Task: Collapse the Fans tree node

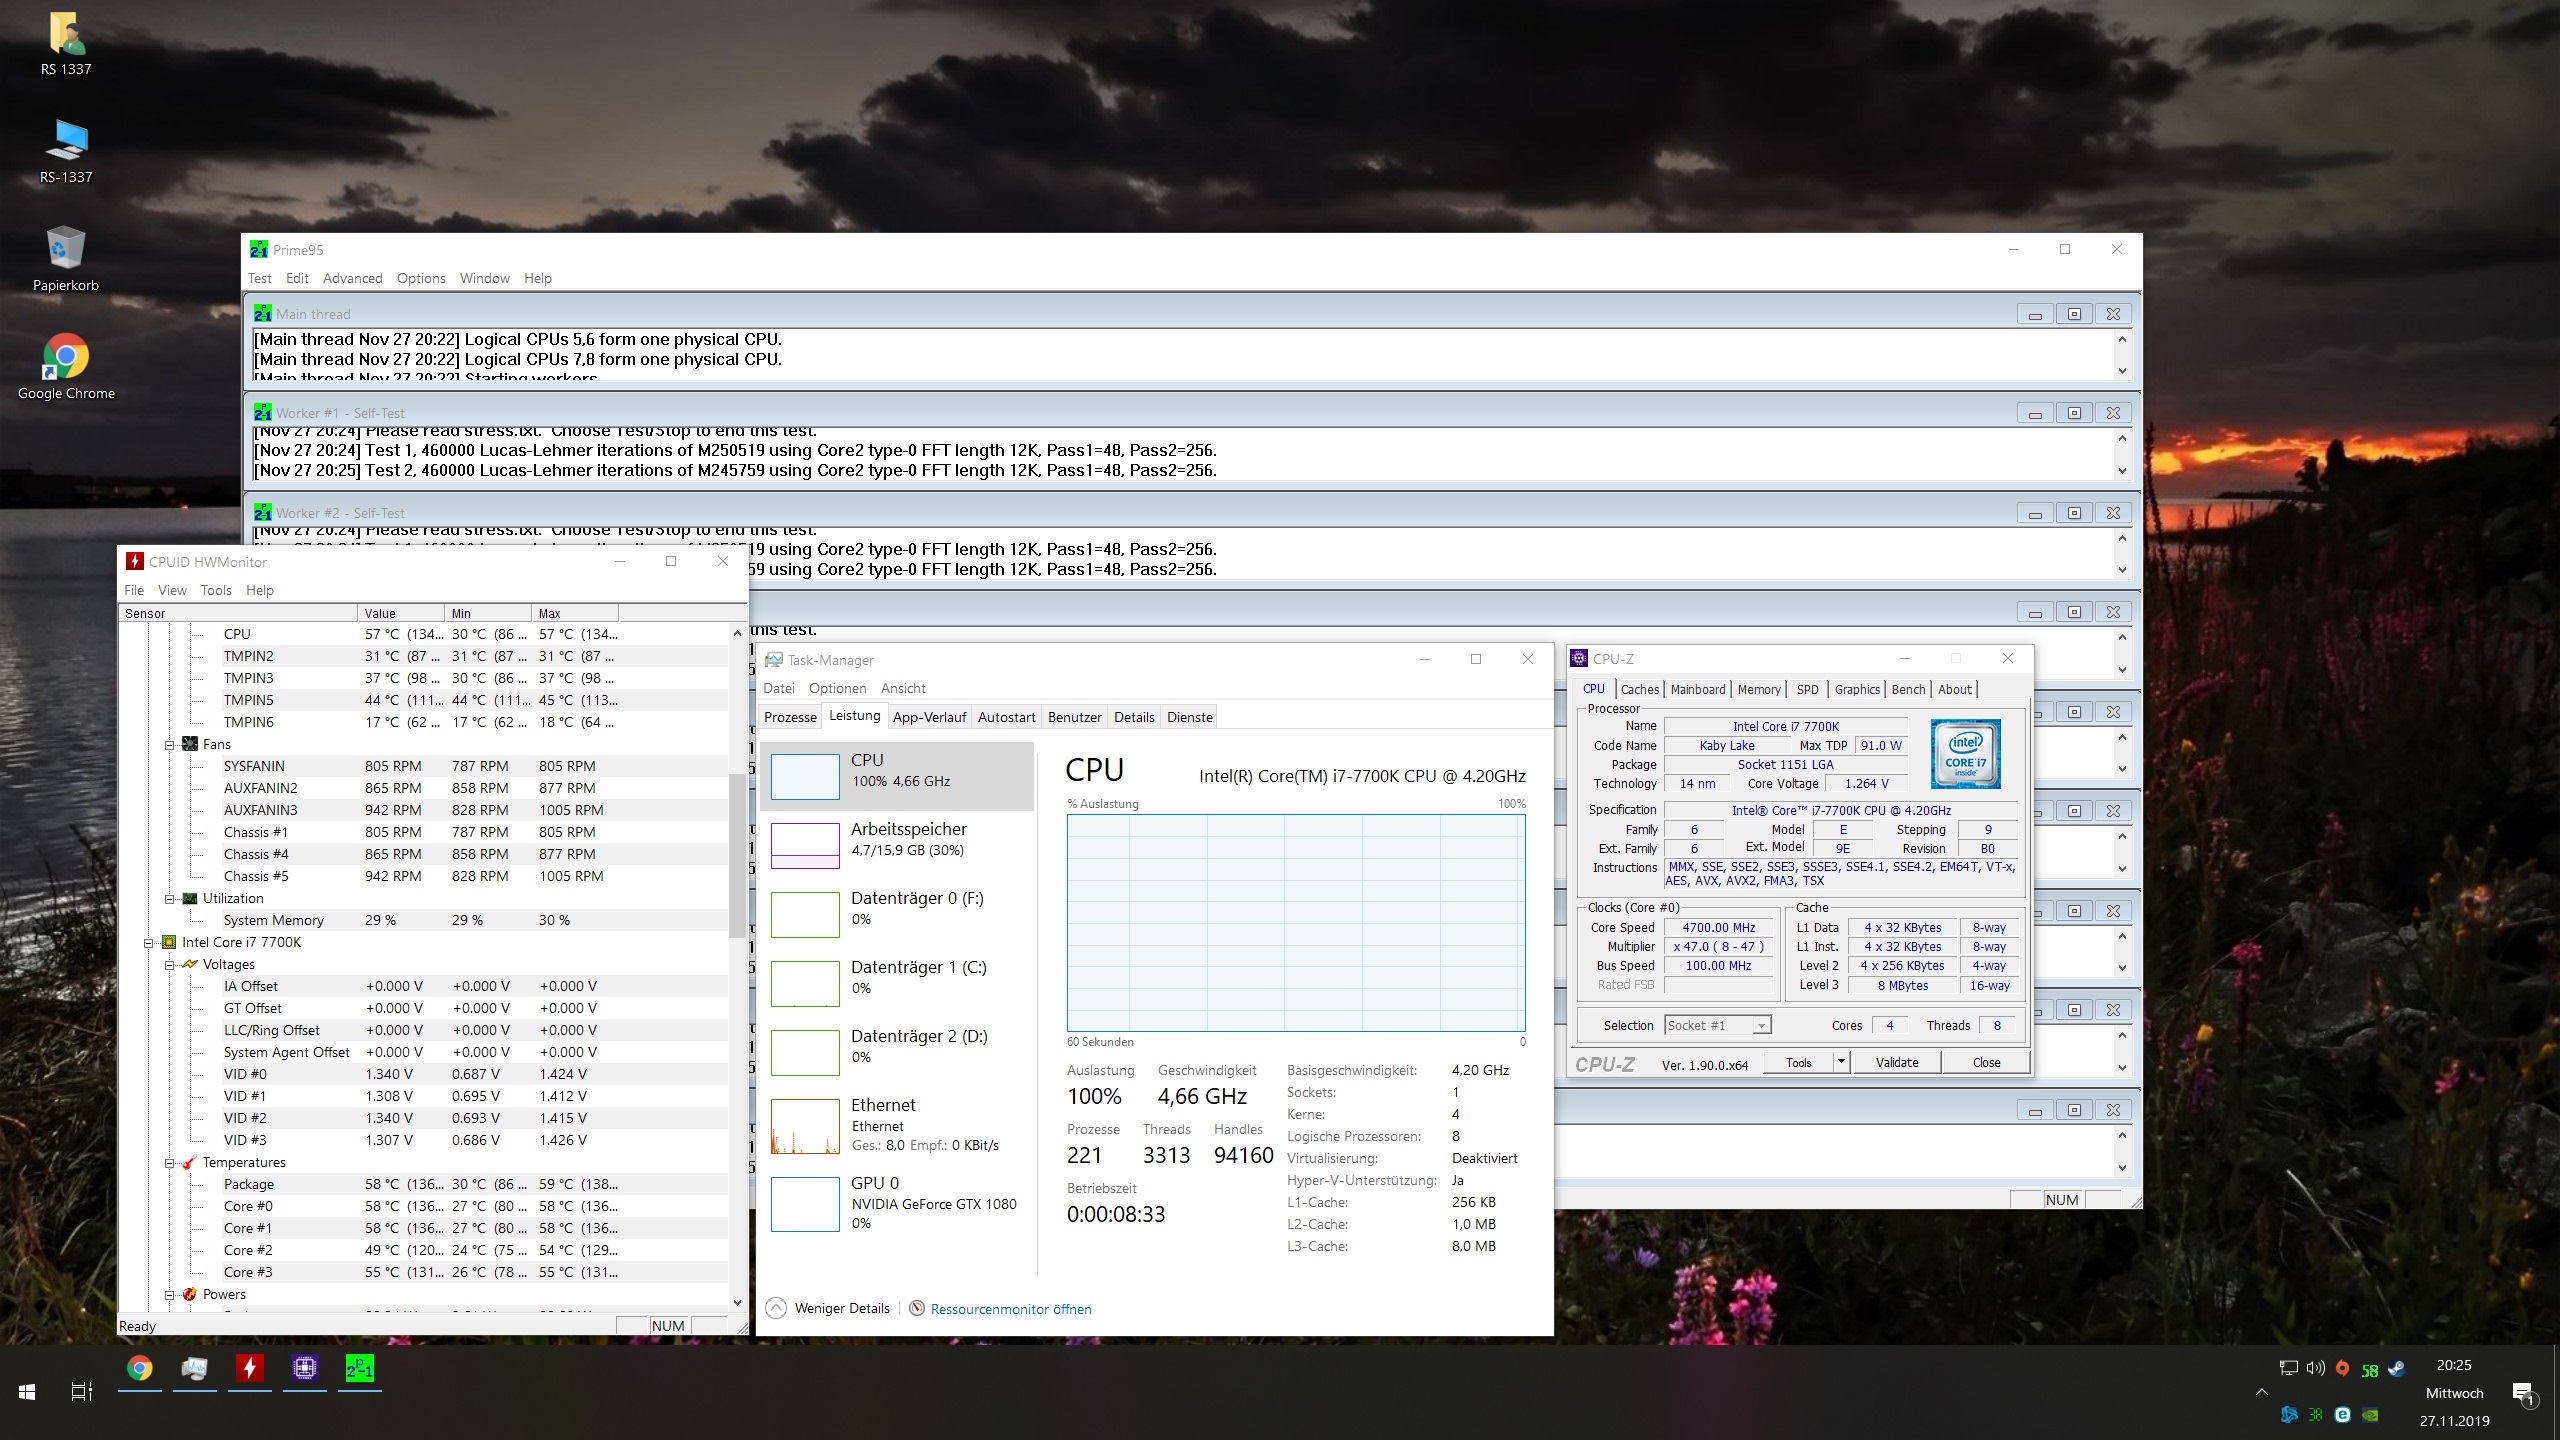Action: coord(169,744)
